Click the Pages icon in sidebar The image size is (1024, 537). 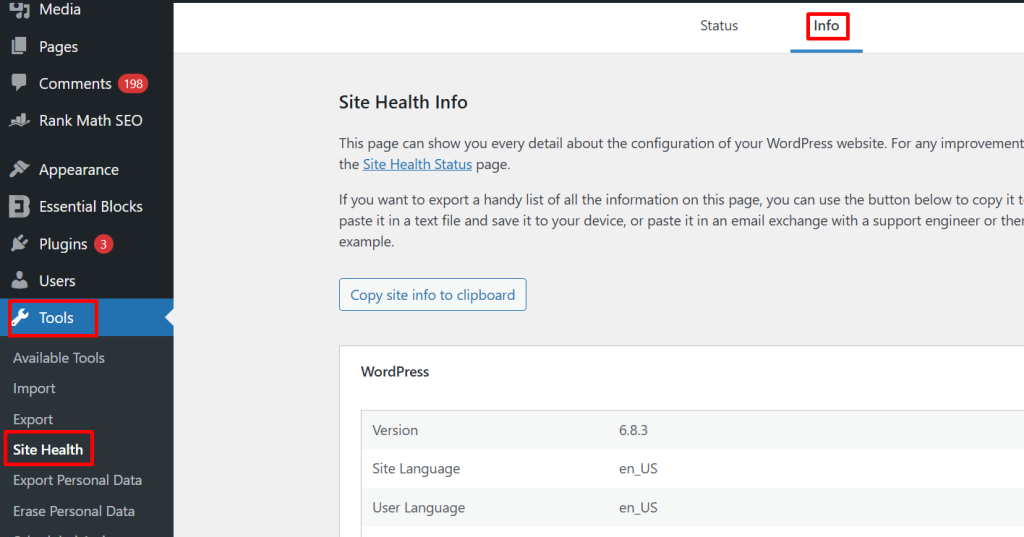click(x=19, y=47)
